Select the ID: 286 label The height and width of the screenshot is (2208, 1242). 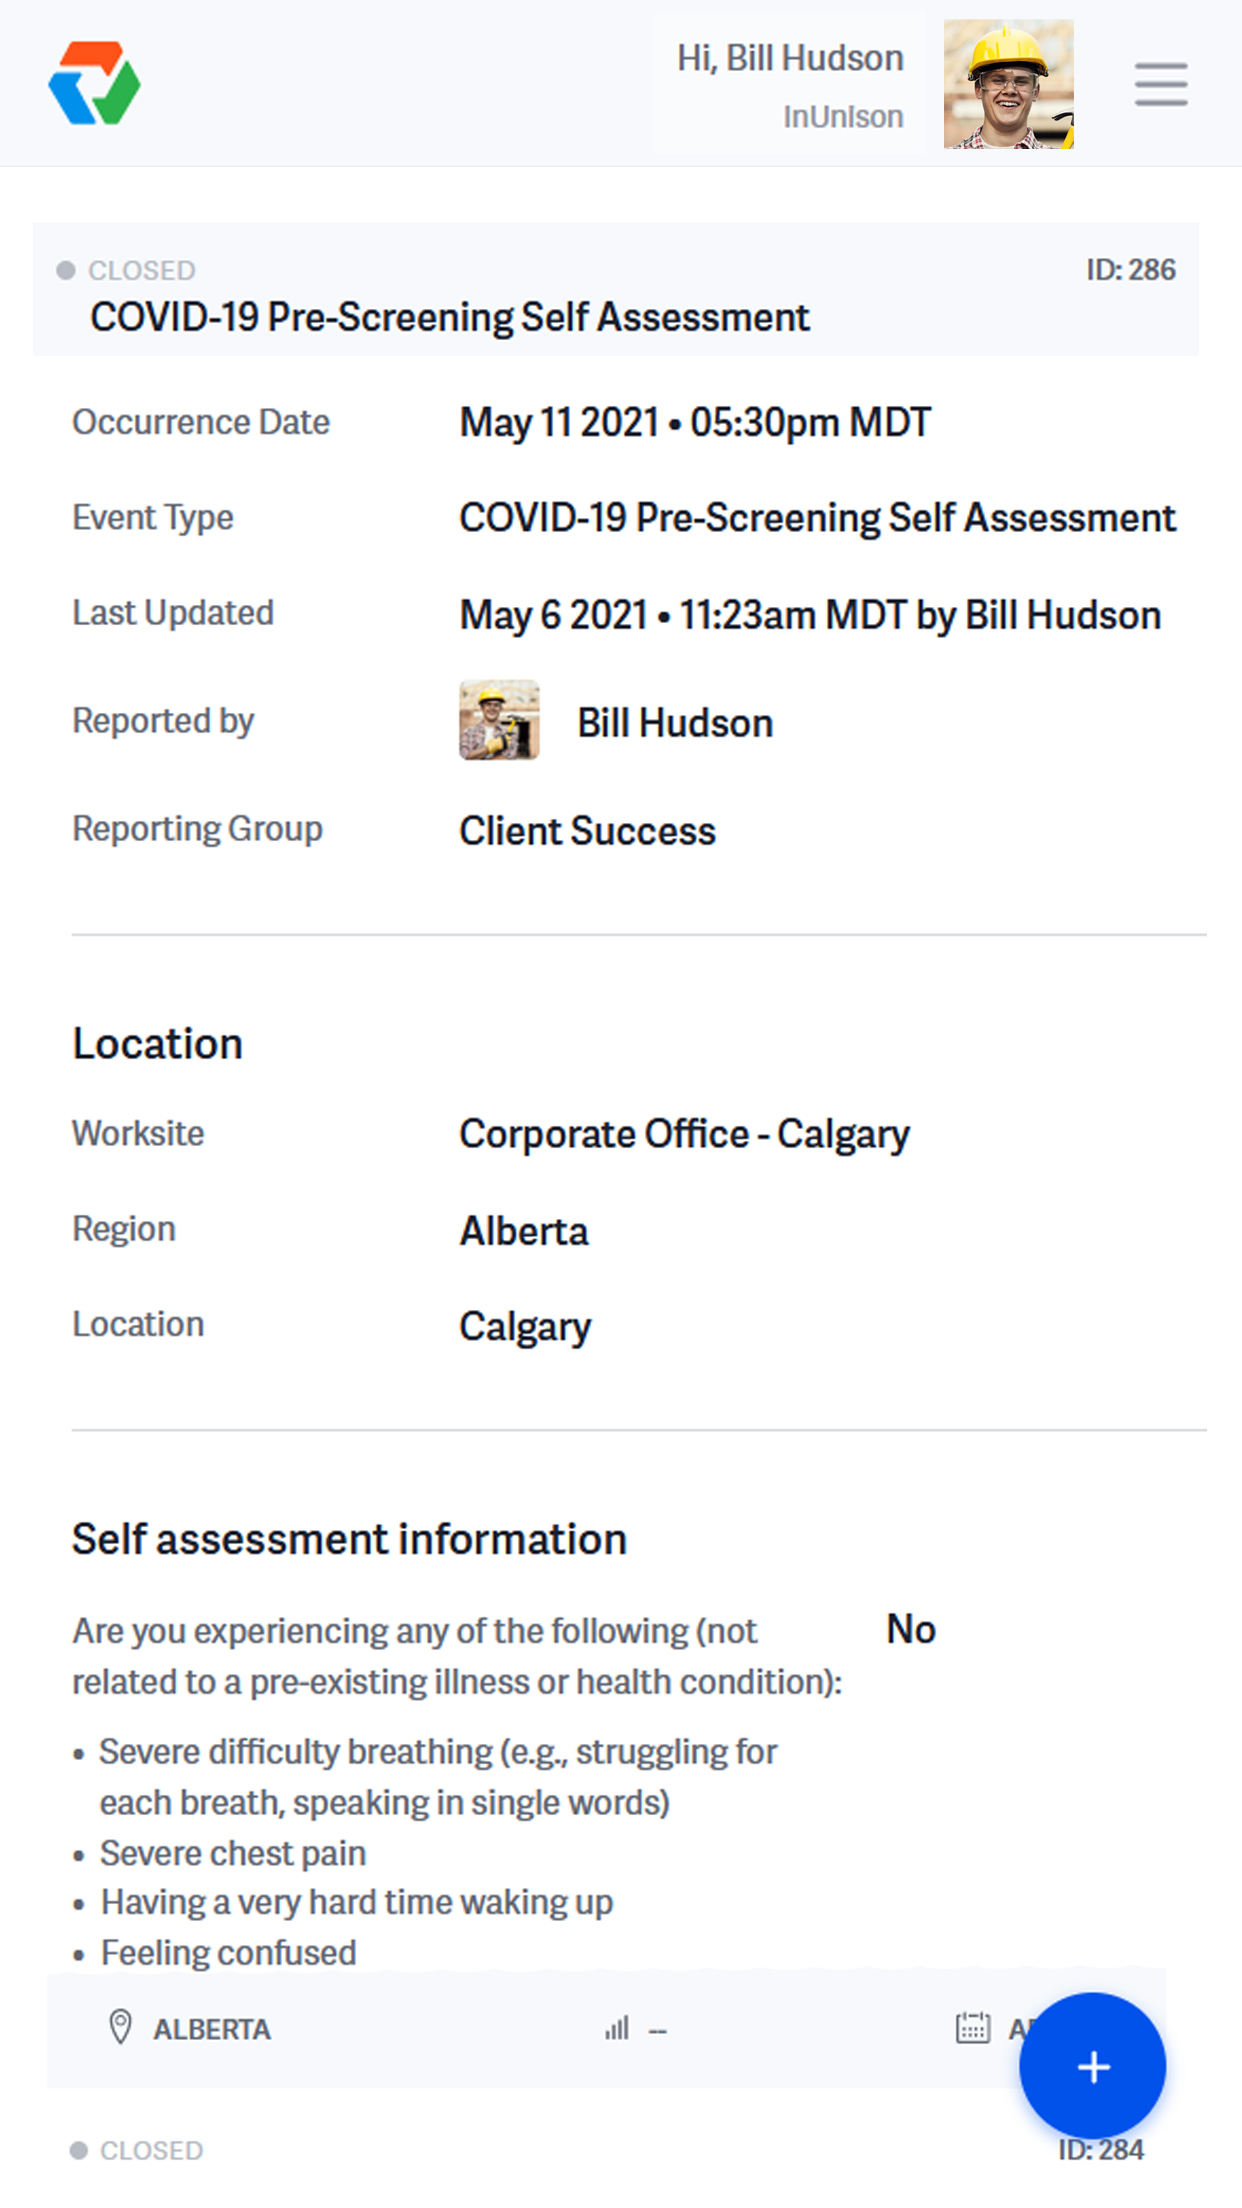pos(1130,270)
